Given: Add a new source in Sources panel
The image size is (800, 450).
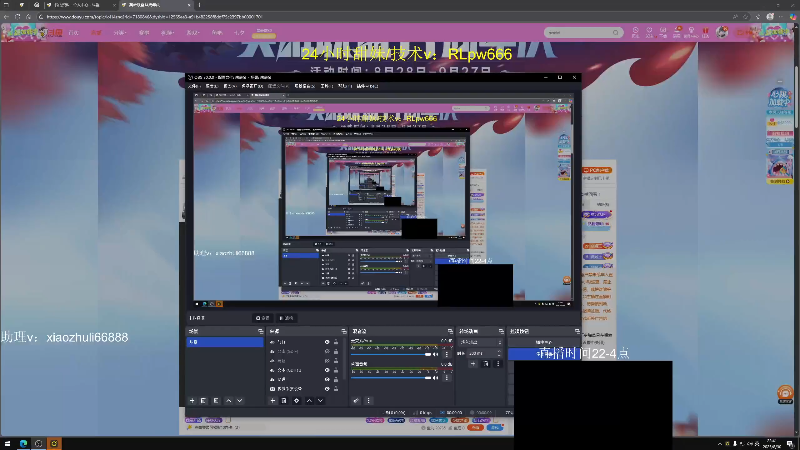Looking at the screenshot, I should click(x=272, y=401).
